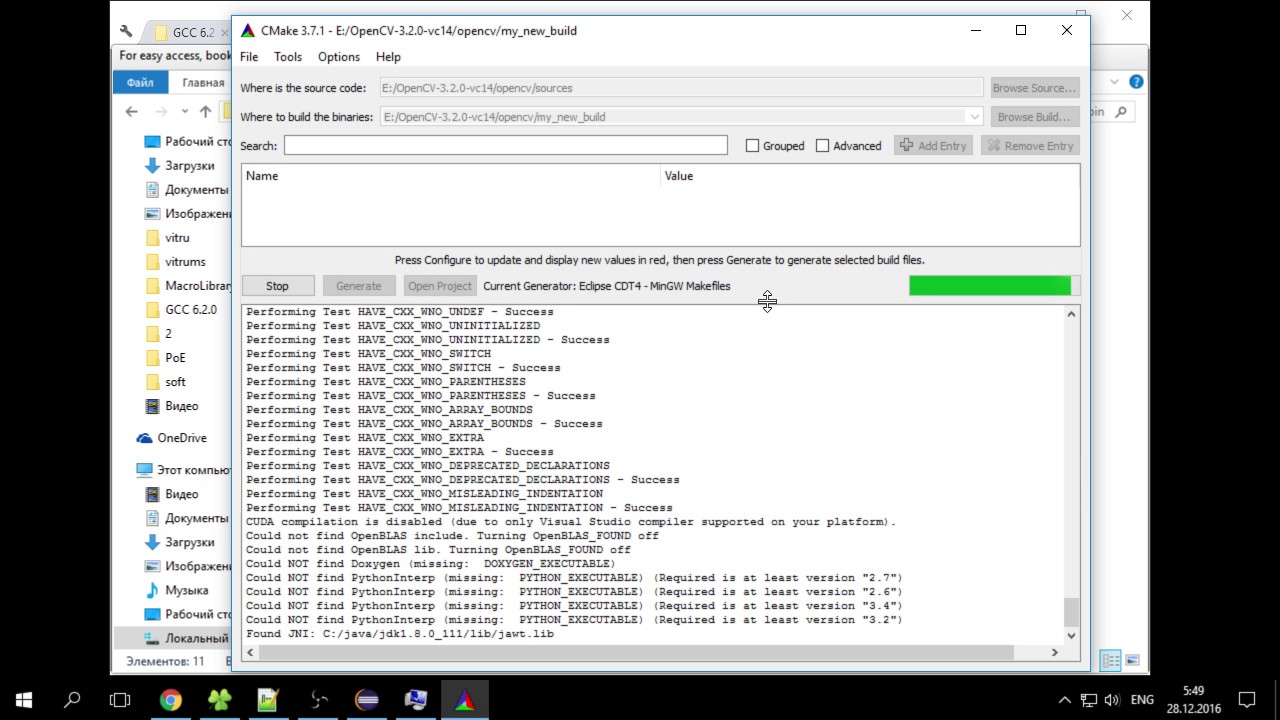
Task: Click the taskbar search icon
Action: tap(72, 700)
